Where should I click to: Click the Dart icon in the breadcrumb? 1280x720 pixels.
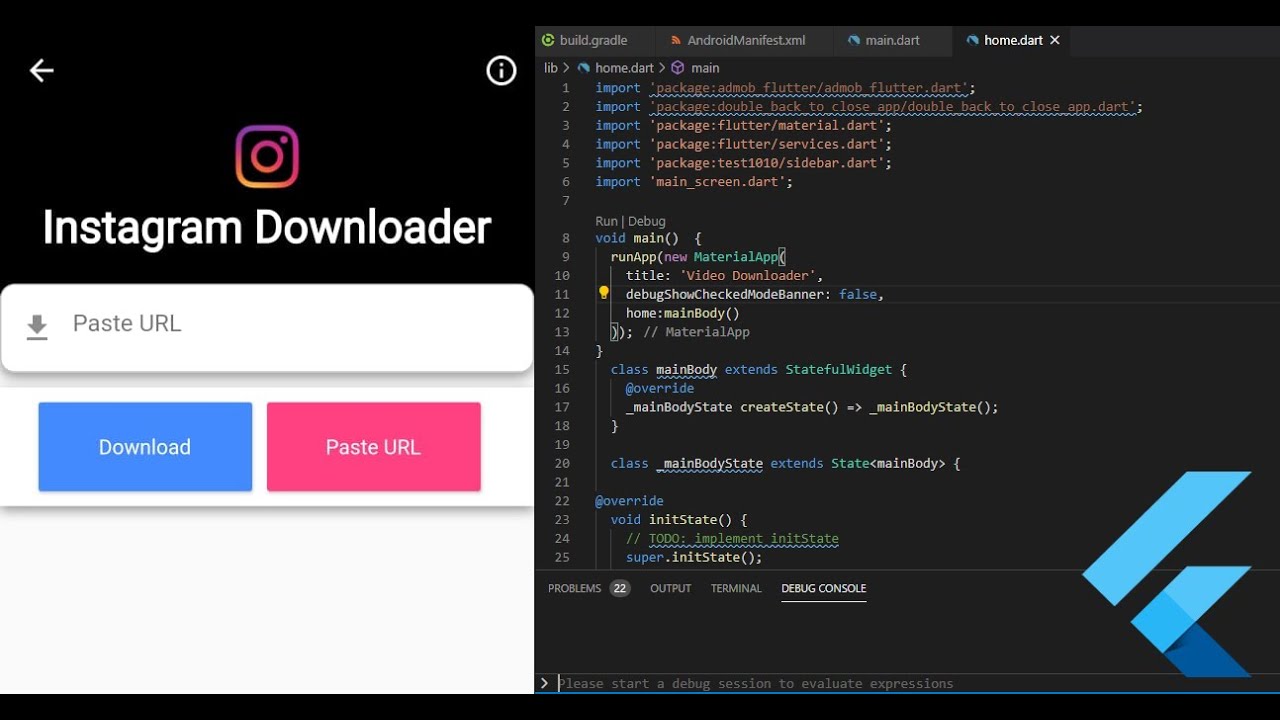click(584, 68)
